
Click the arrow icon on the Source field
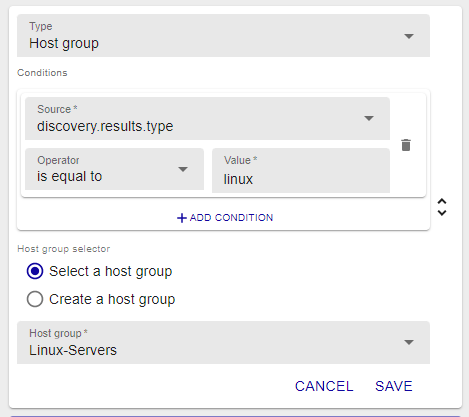click(369, 118)
